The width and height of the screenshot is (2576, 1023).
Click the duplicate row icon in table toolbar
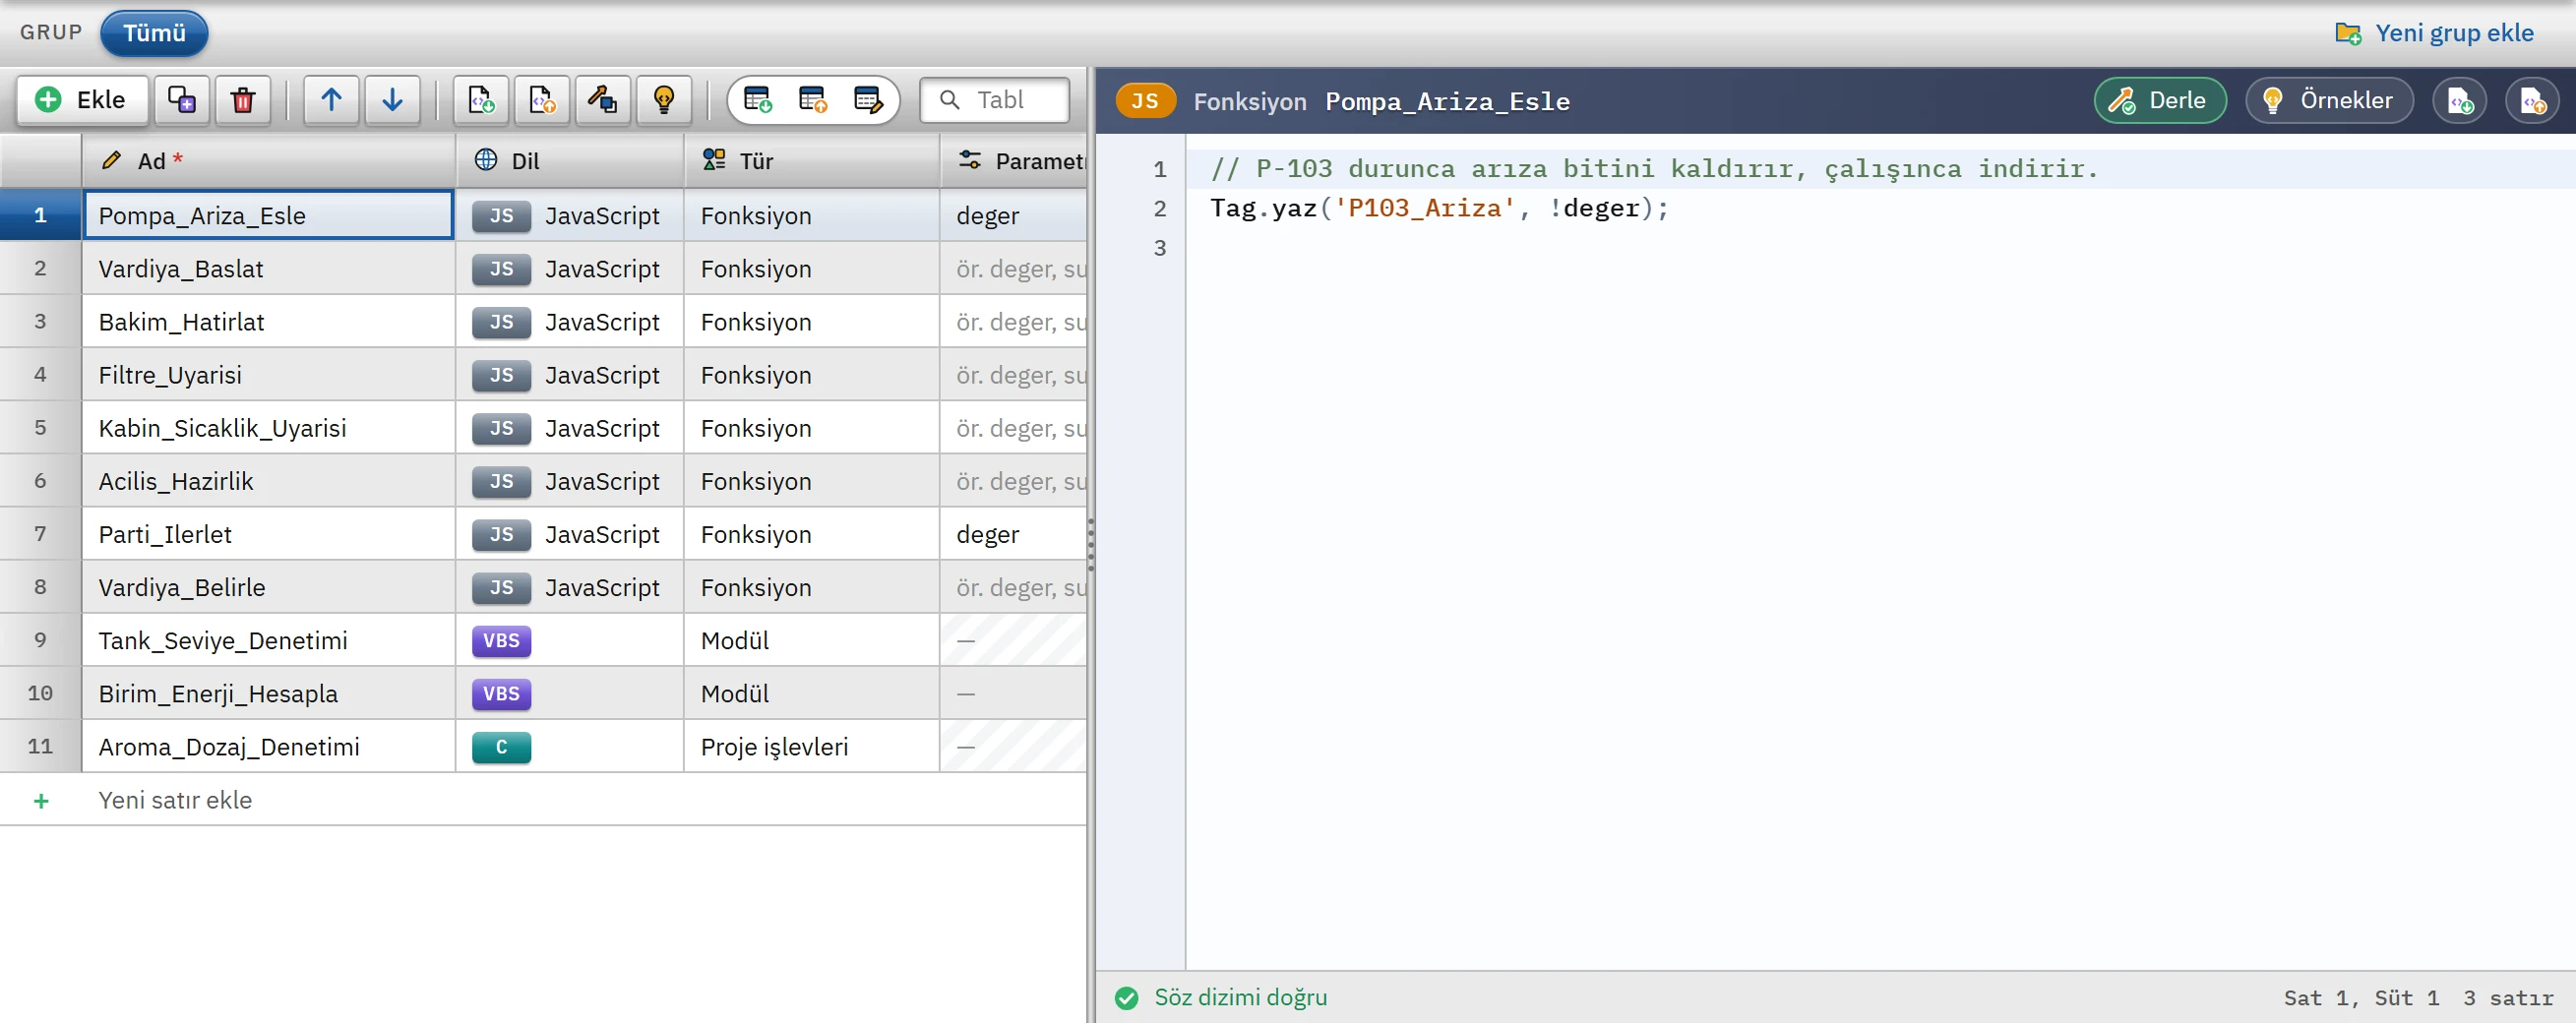(181, 100)
